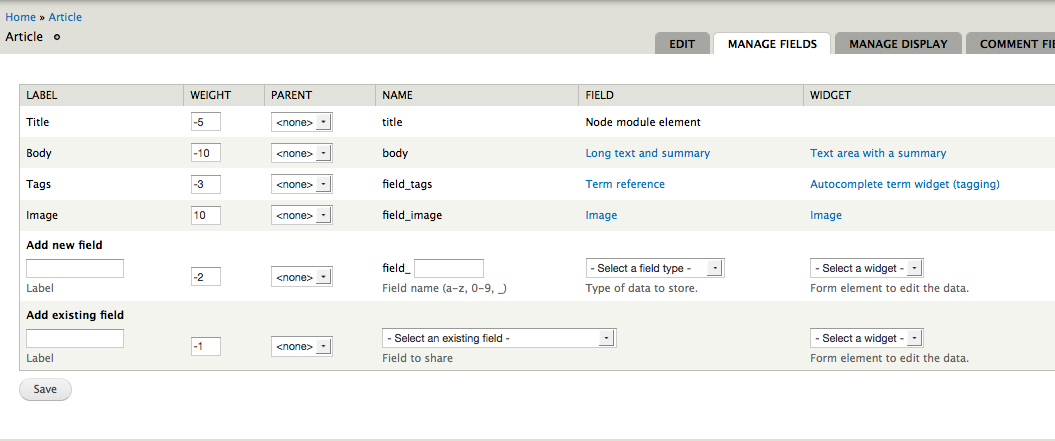Open the widget dropdown for Add new field

tap(866, 268)
